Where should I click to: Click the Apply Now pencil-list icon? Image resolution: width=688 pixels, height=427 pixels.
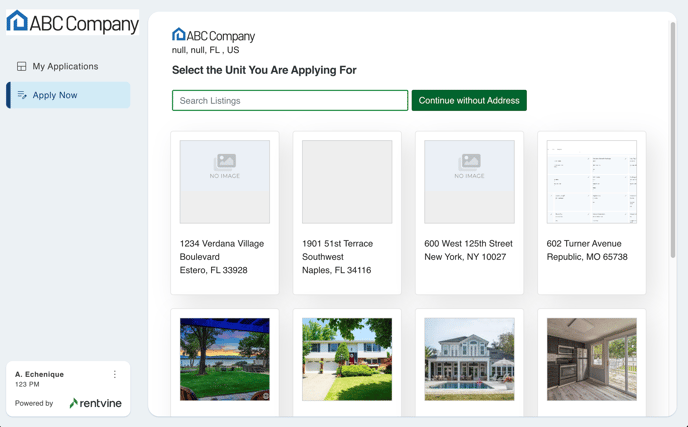tap(22, 95)
